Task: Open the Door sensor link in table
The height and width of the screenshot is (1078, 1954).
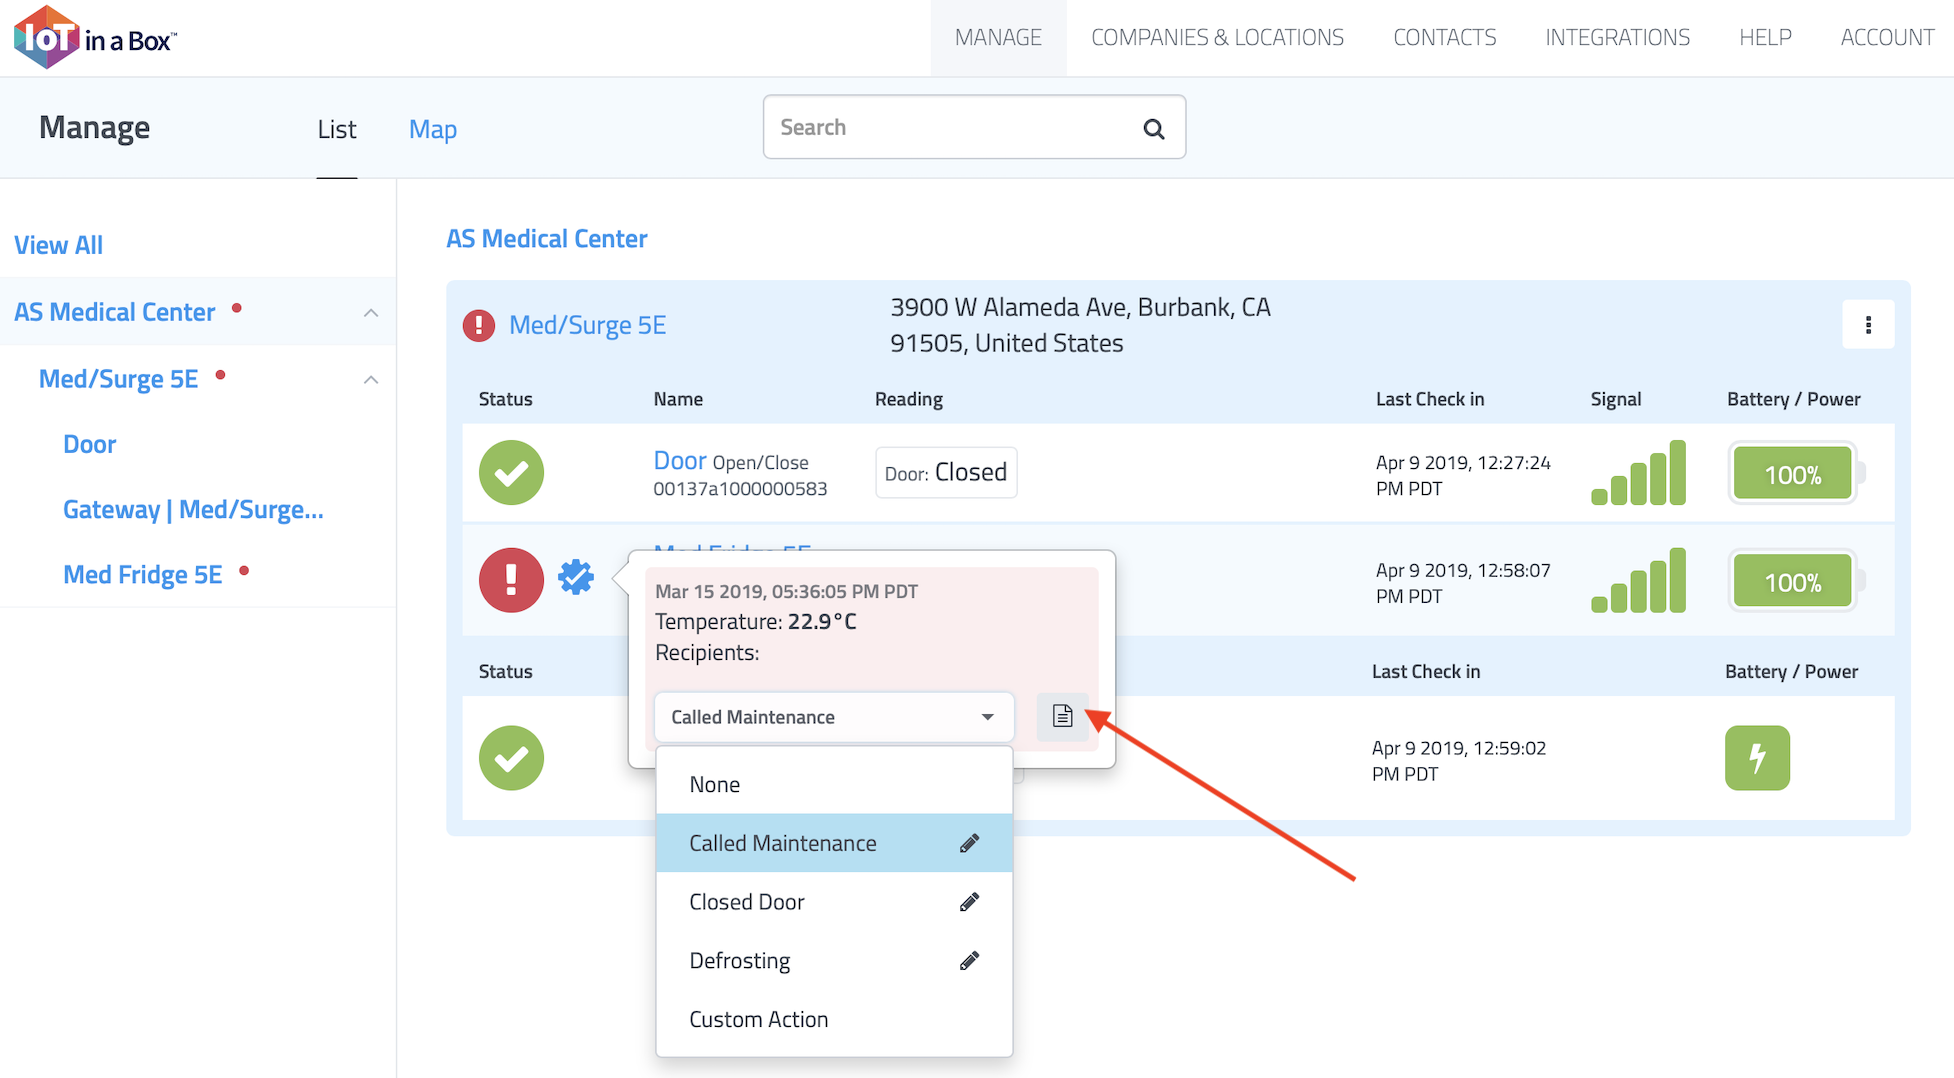Action: point(680,461)
